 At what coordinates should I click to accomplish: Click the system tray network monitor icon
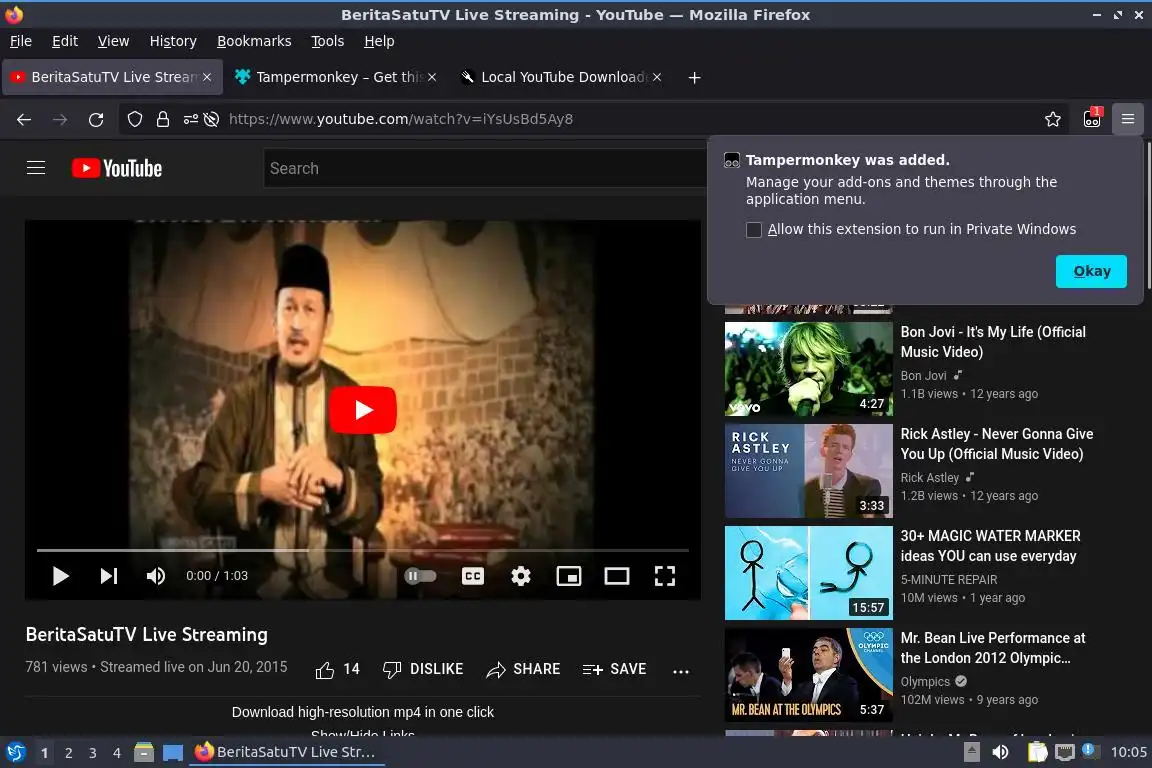coord(1064,752)
